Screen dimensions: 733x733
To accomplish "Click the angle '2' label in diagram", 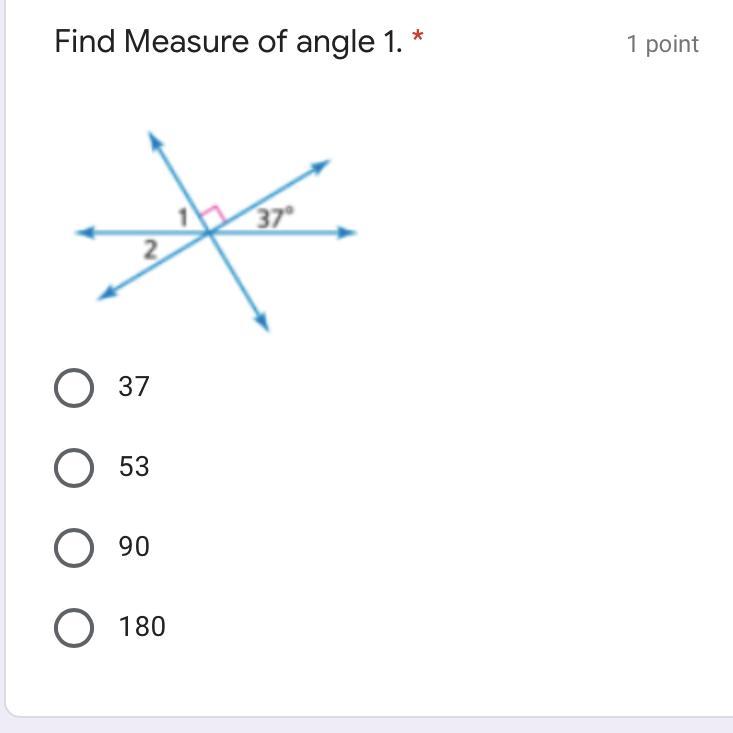I will coord(150,250).
